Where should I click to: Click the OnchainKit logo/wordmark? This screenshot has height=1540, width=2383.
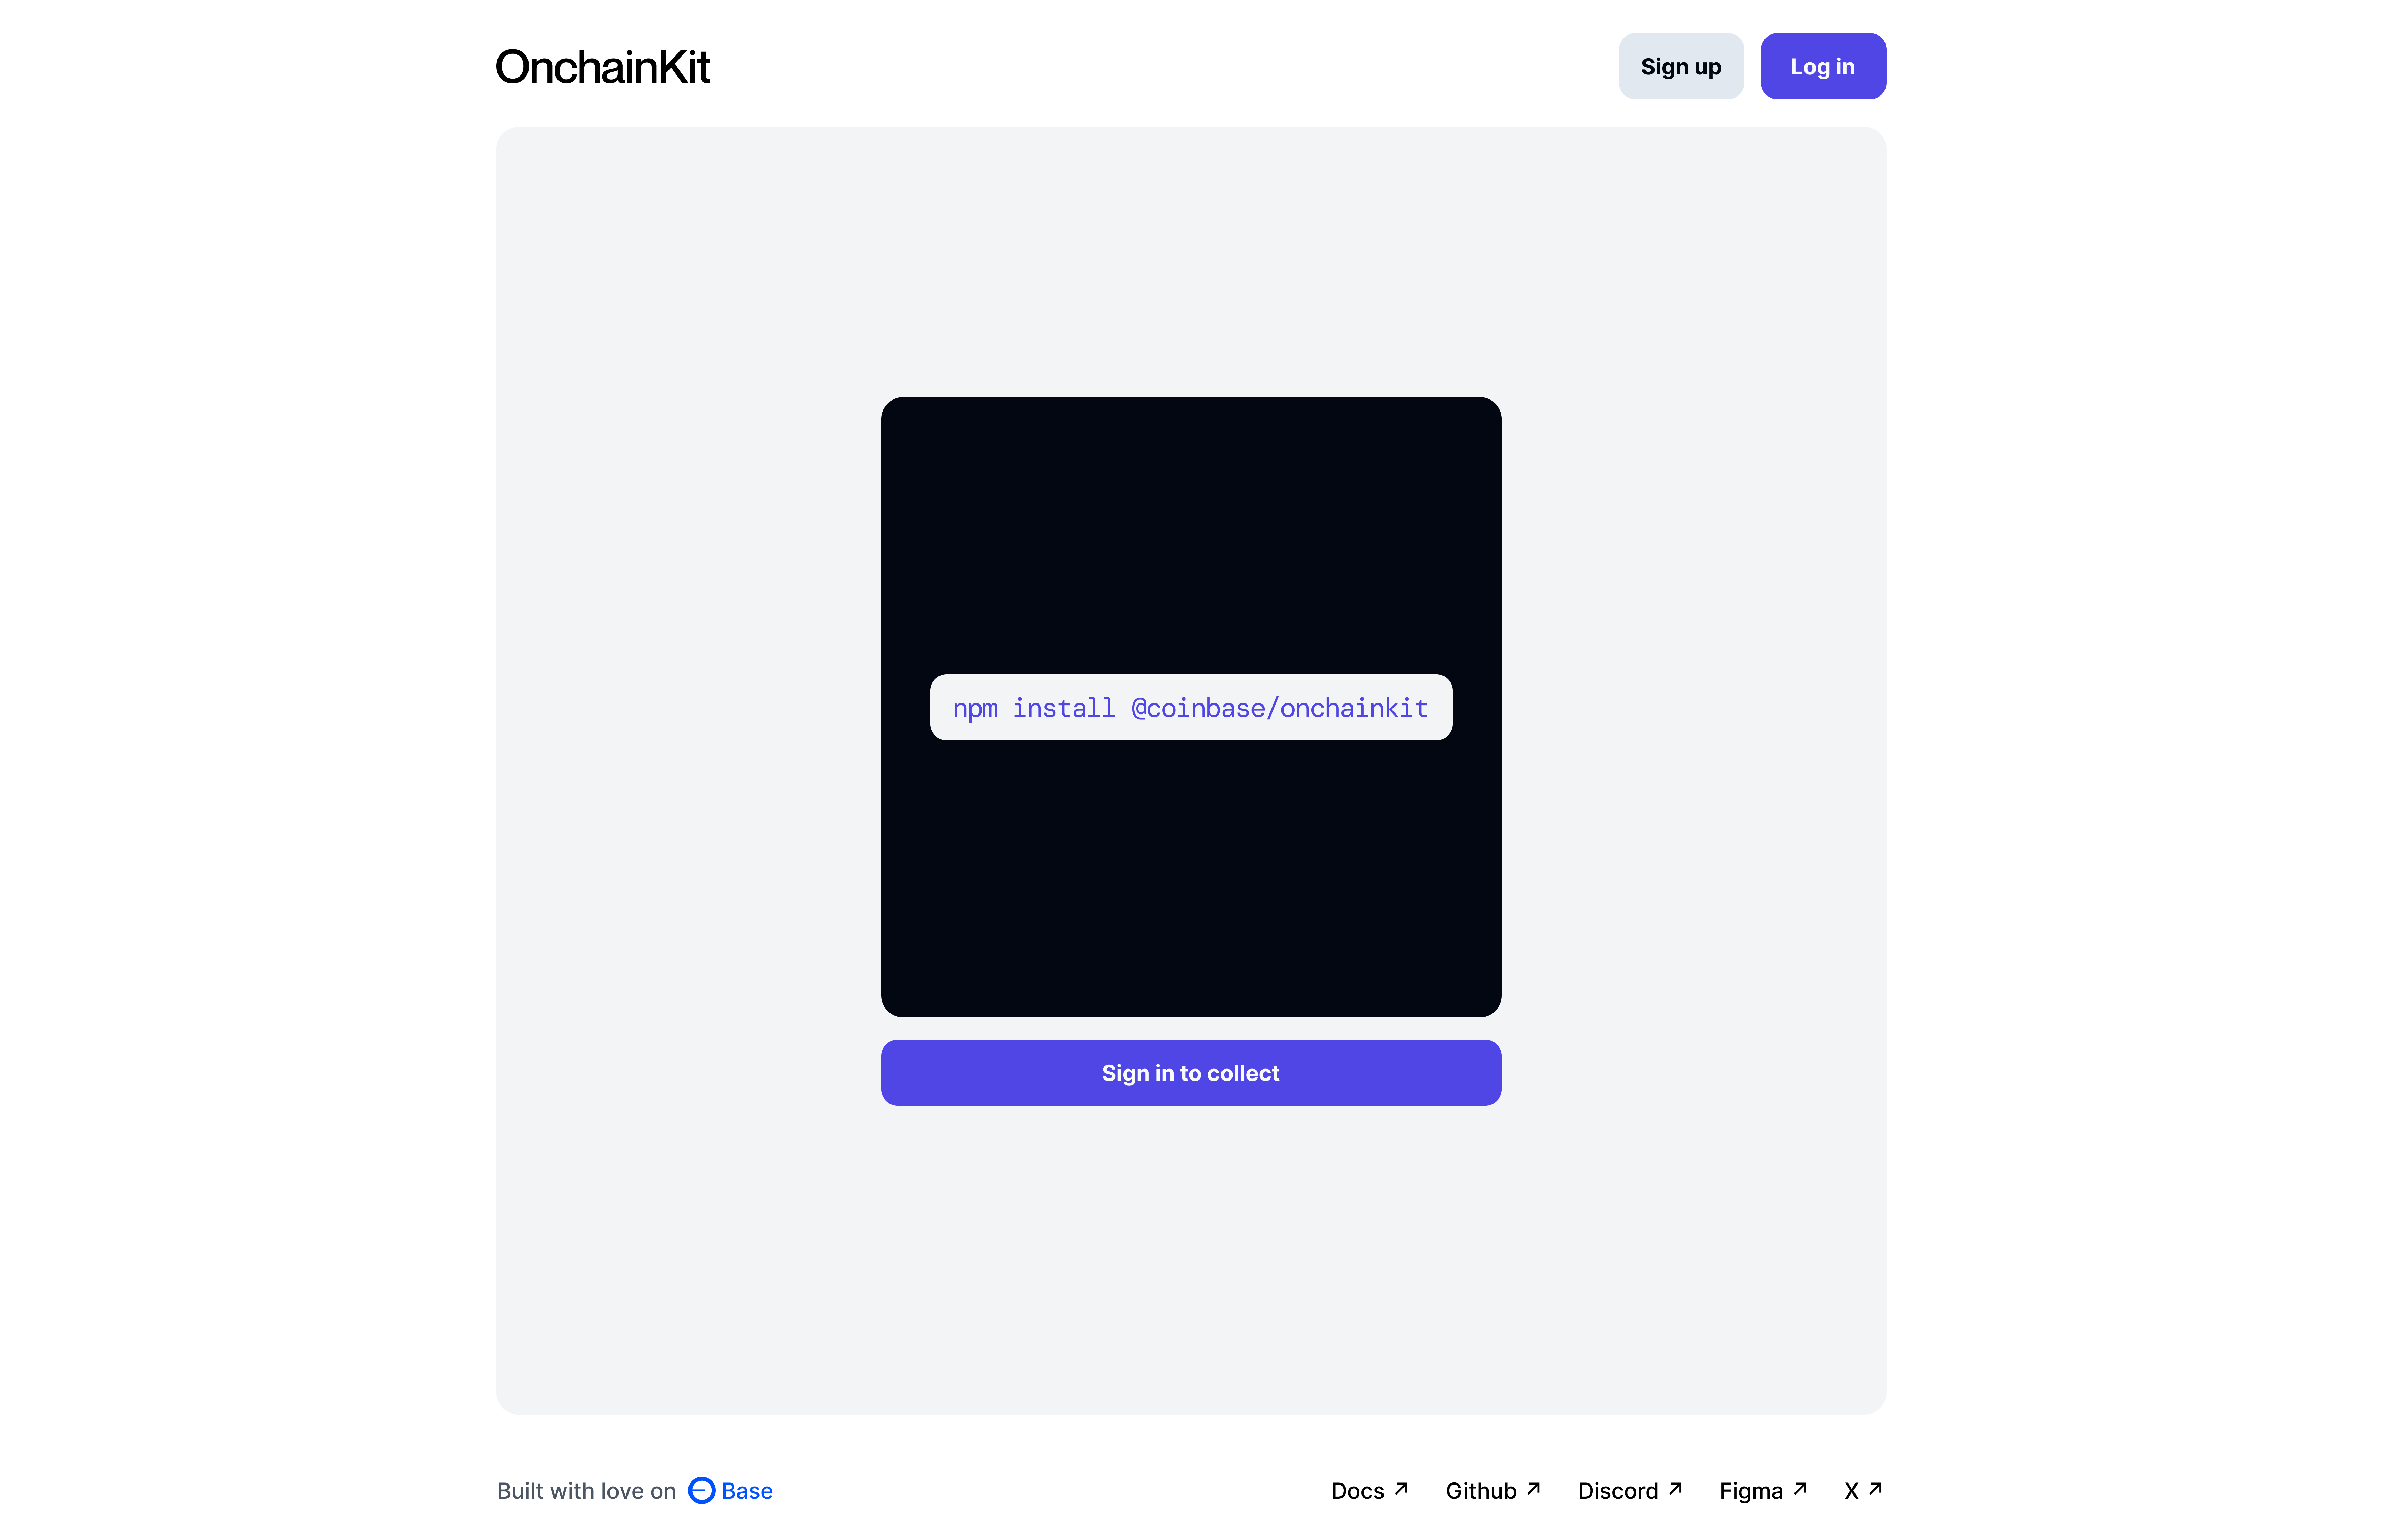click(603, 66)
